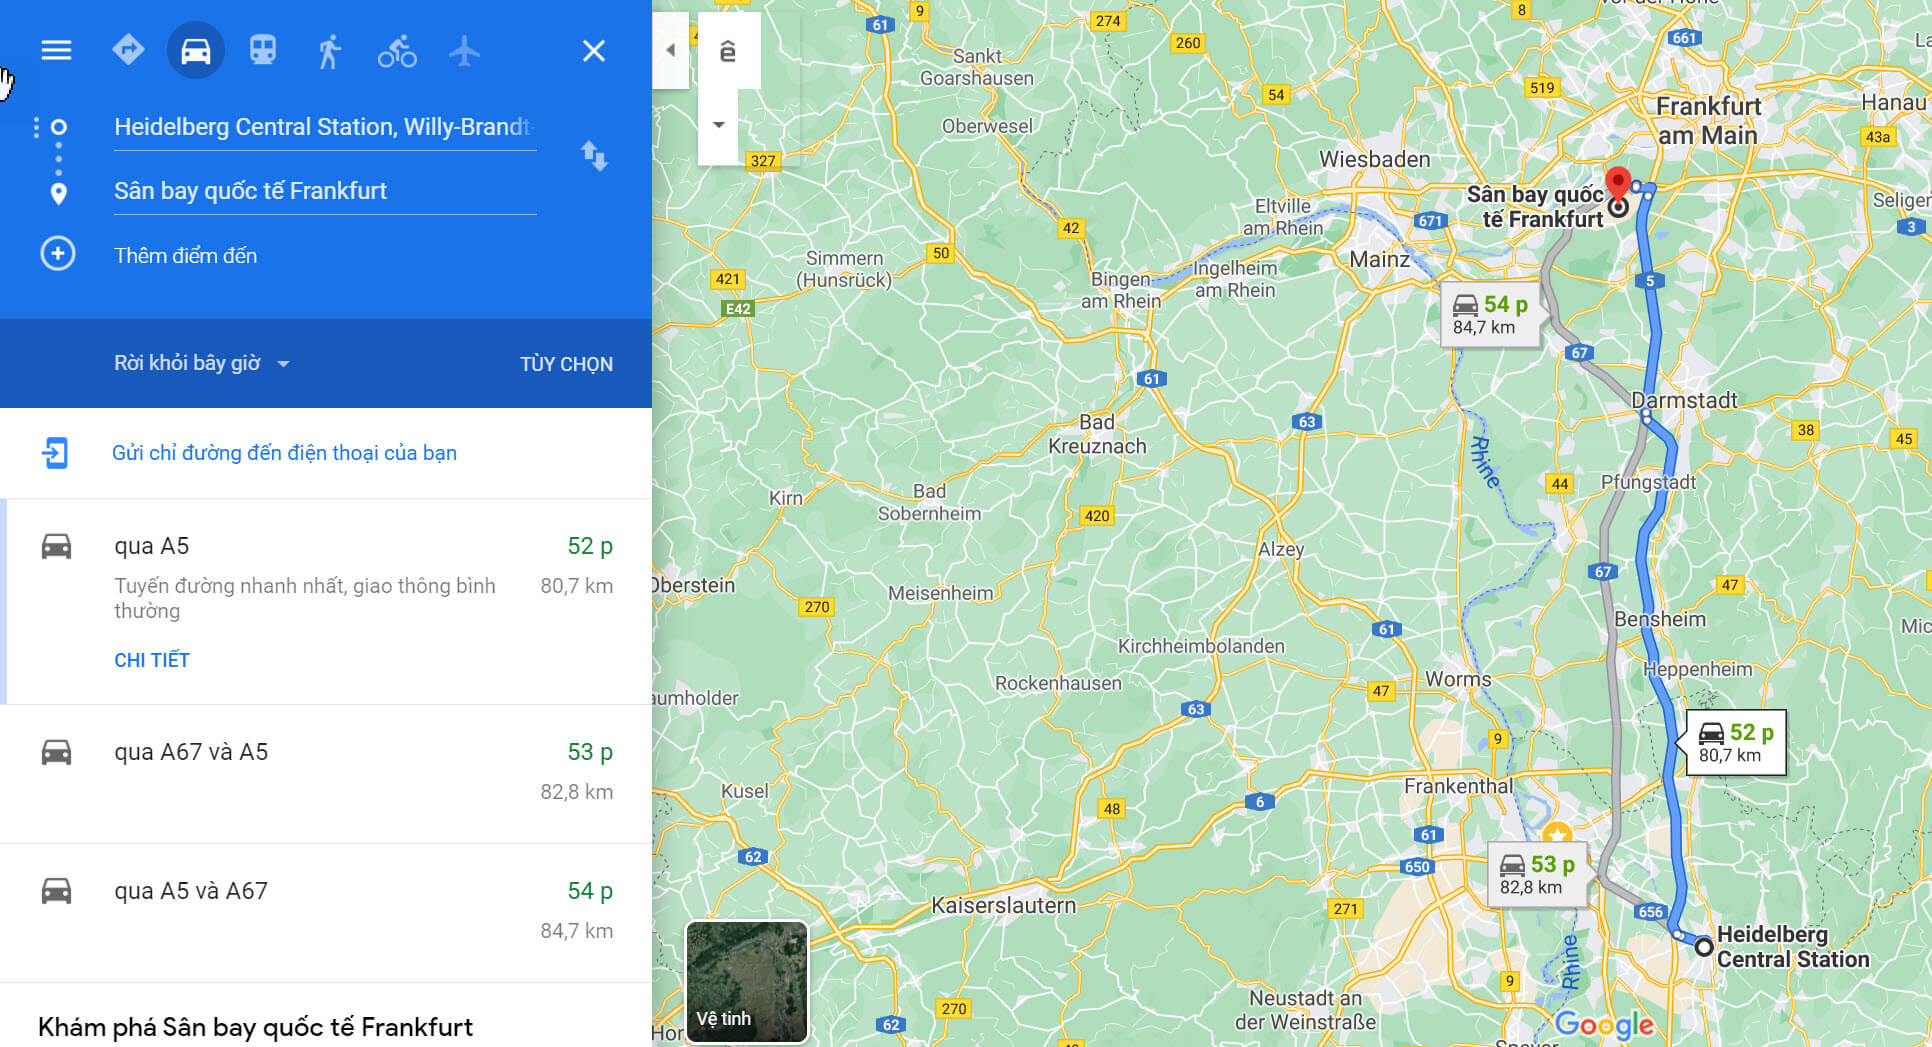
Task: Click Frankfurt am Main label on map
Action: [1707, 120]
